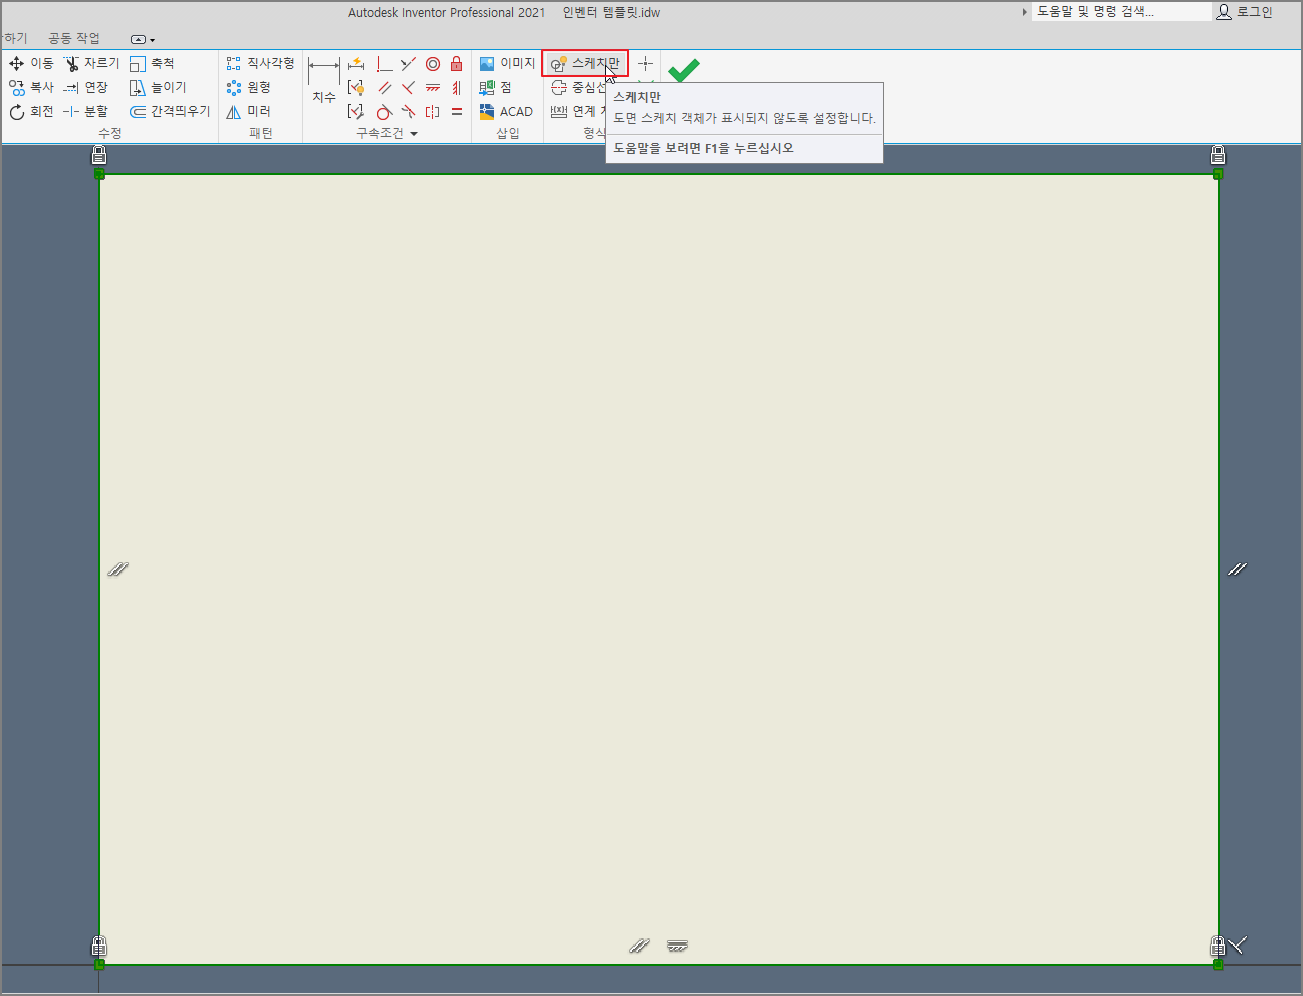Select the 복사 (Copy) tool

(31, 87)
